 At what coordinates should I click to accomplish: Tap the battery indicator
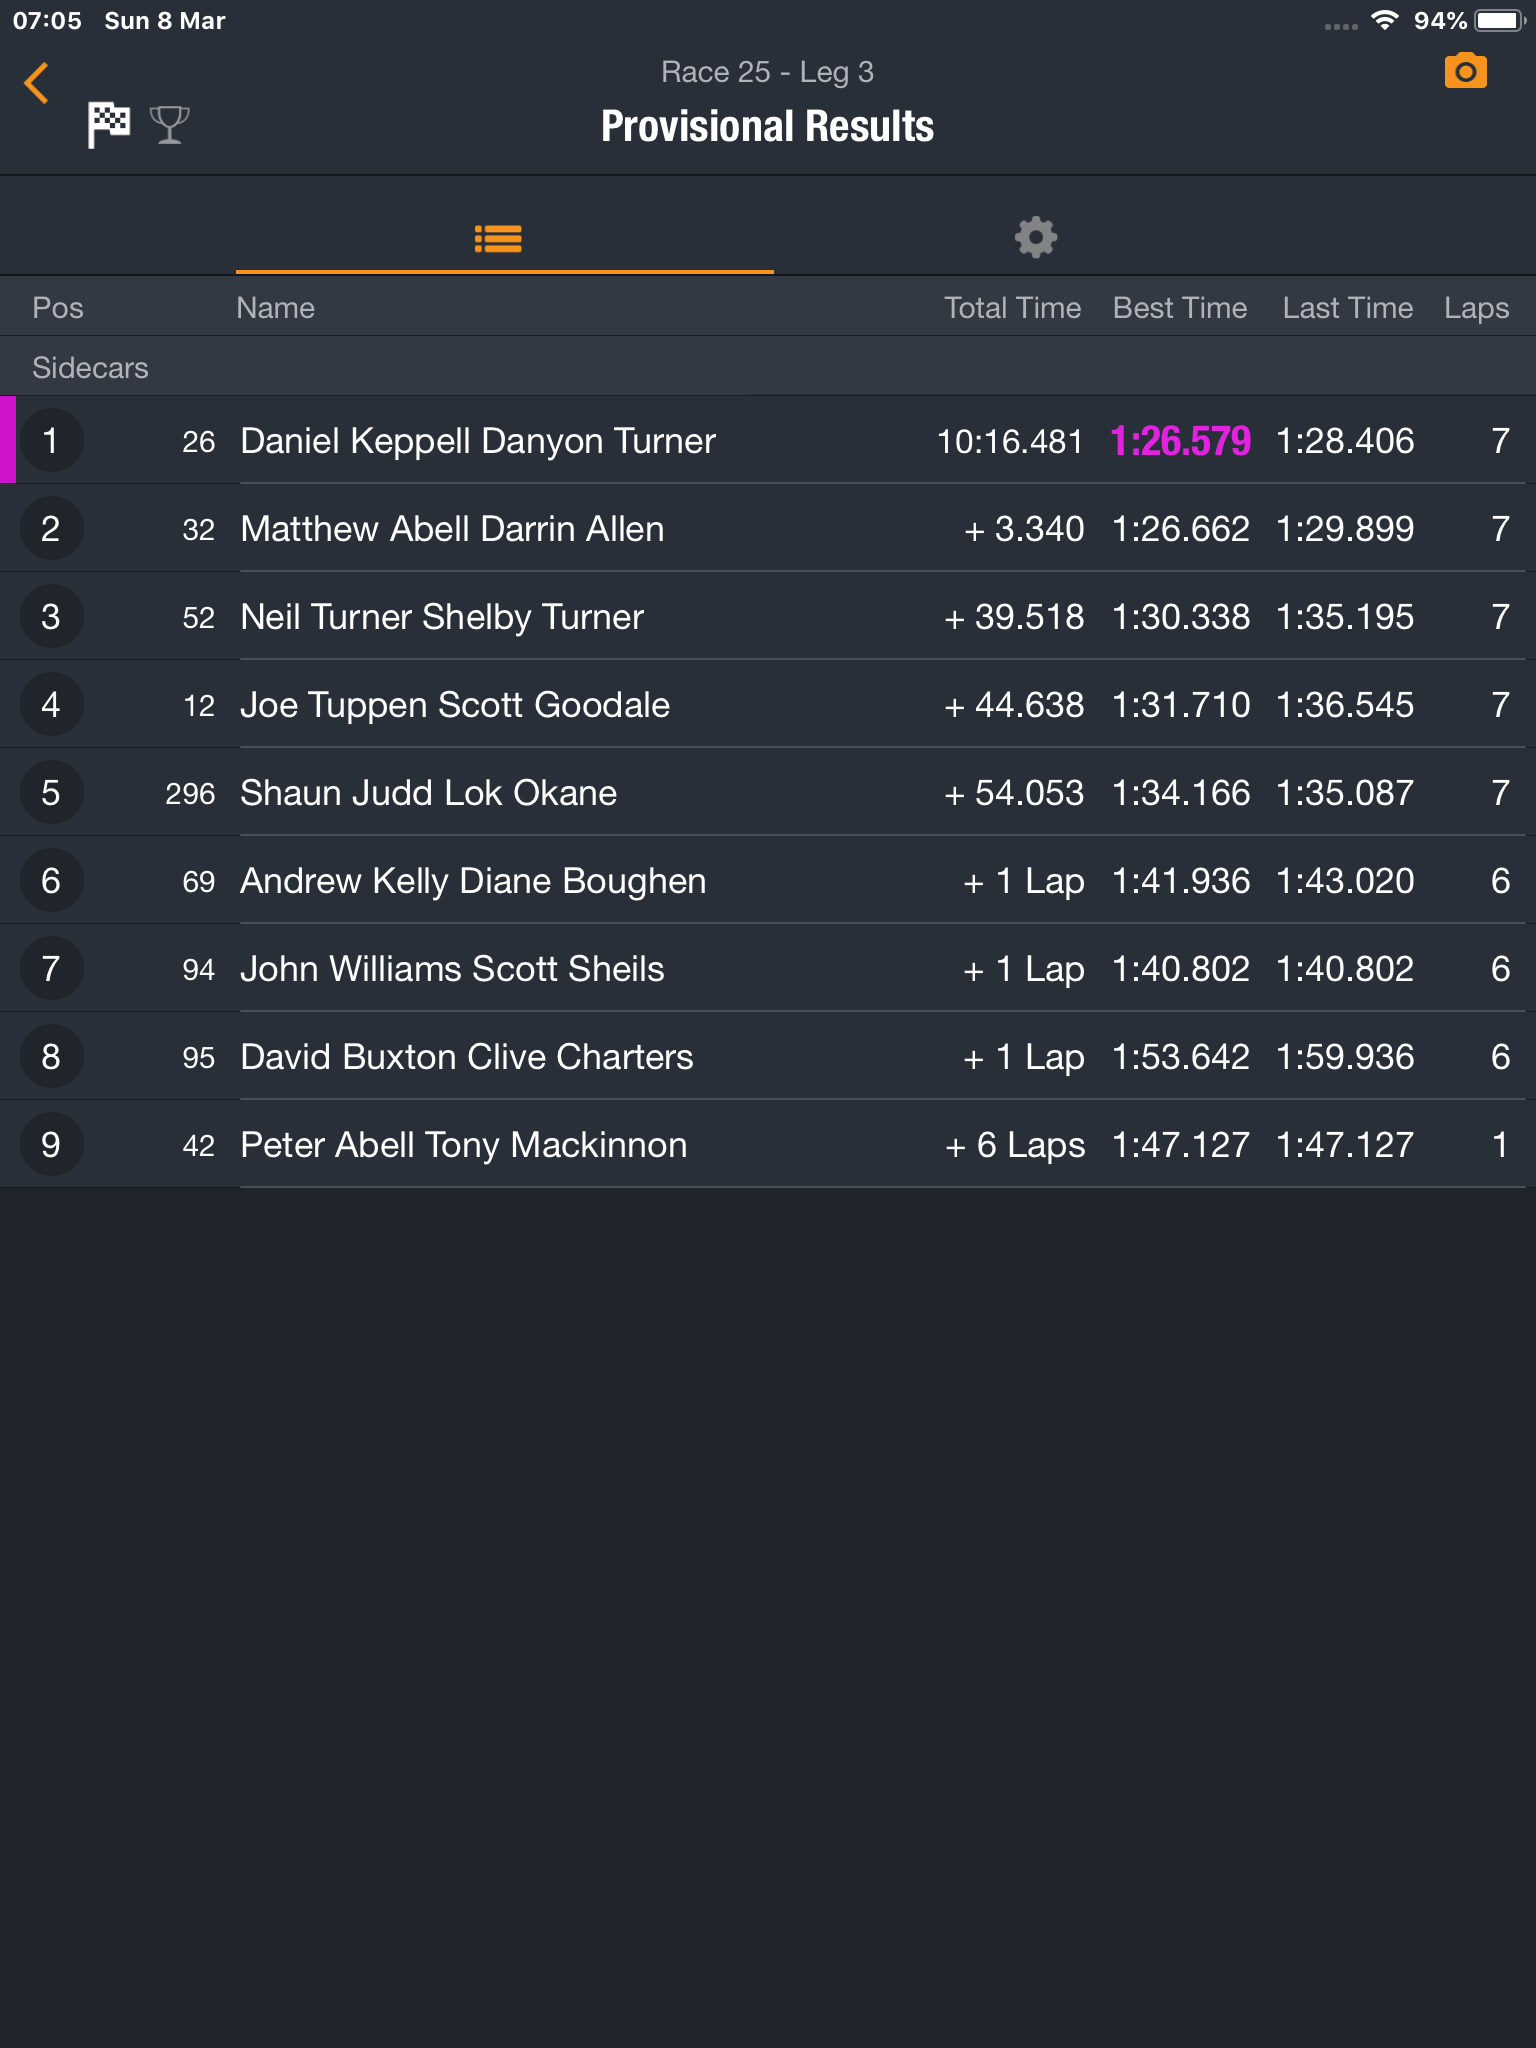(x=1500, y=20)
